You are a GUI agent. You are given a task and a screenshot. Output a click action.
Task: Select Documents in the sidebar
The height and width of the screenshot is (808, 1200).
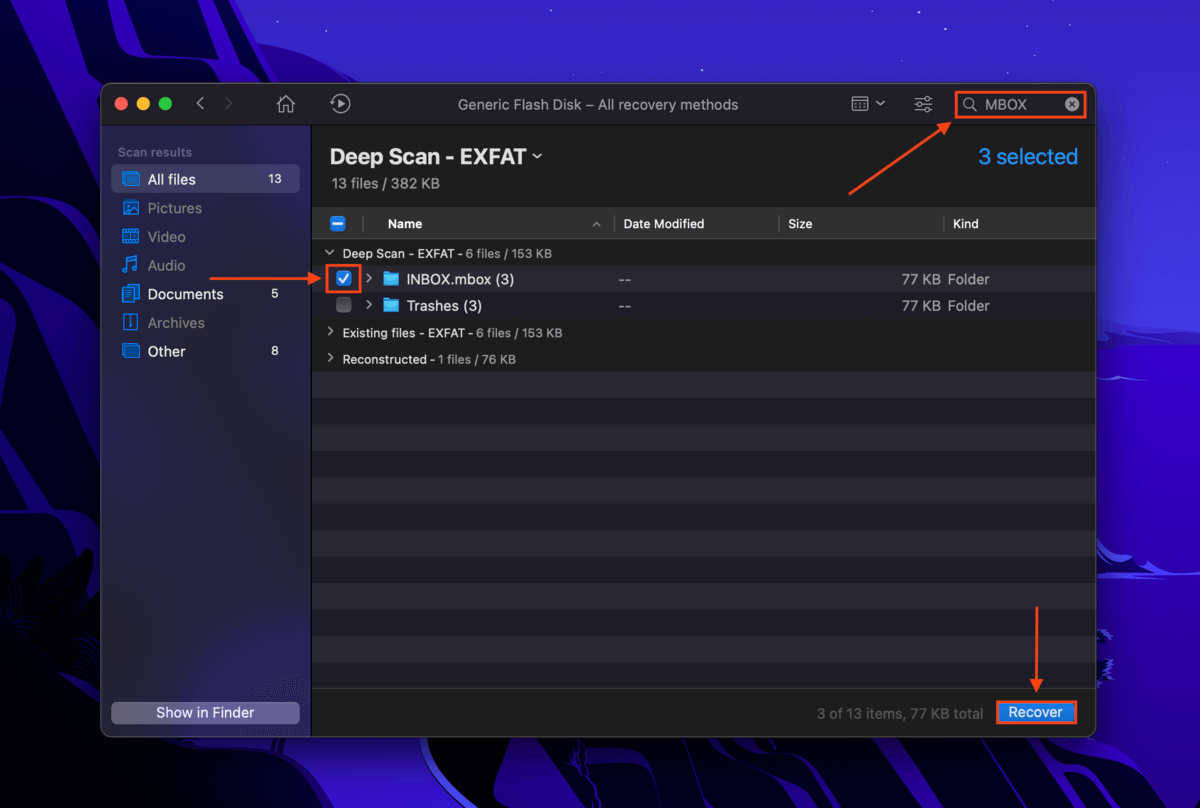tap(185, 294)
